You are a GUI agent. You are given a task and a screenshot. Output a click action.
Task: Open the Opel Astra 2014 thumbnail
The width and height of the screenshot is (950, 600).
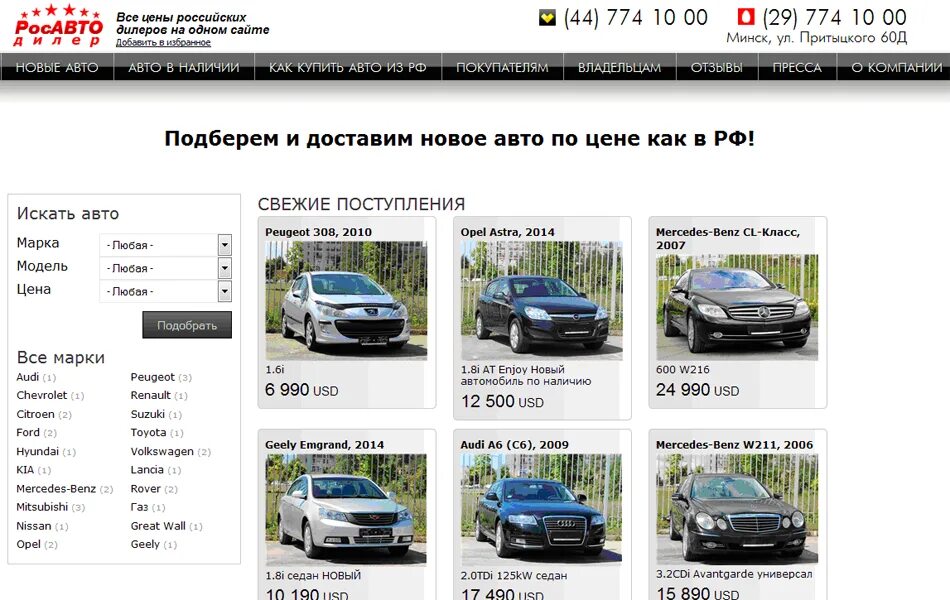click(541, 301)
